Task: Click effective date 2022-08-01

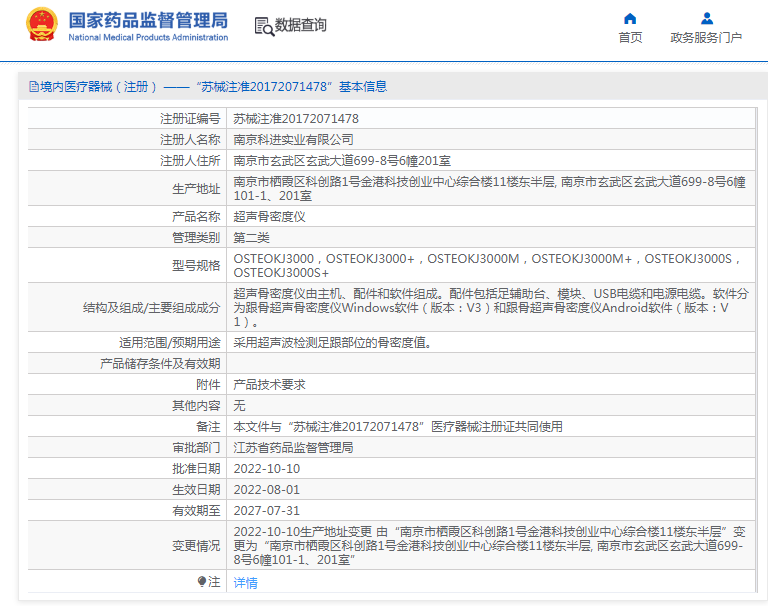Action: point(266,490)
